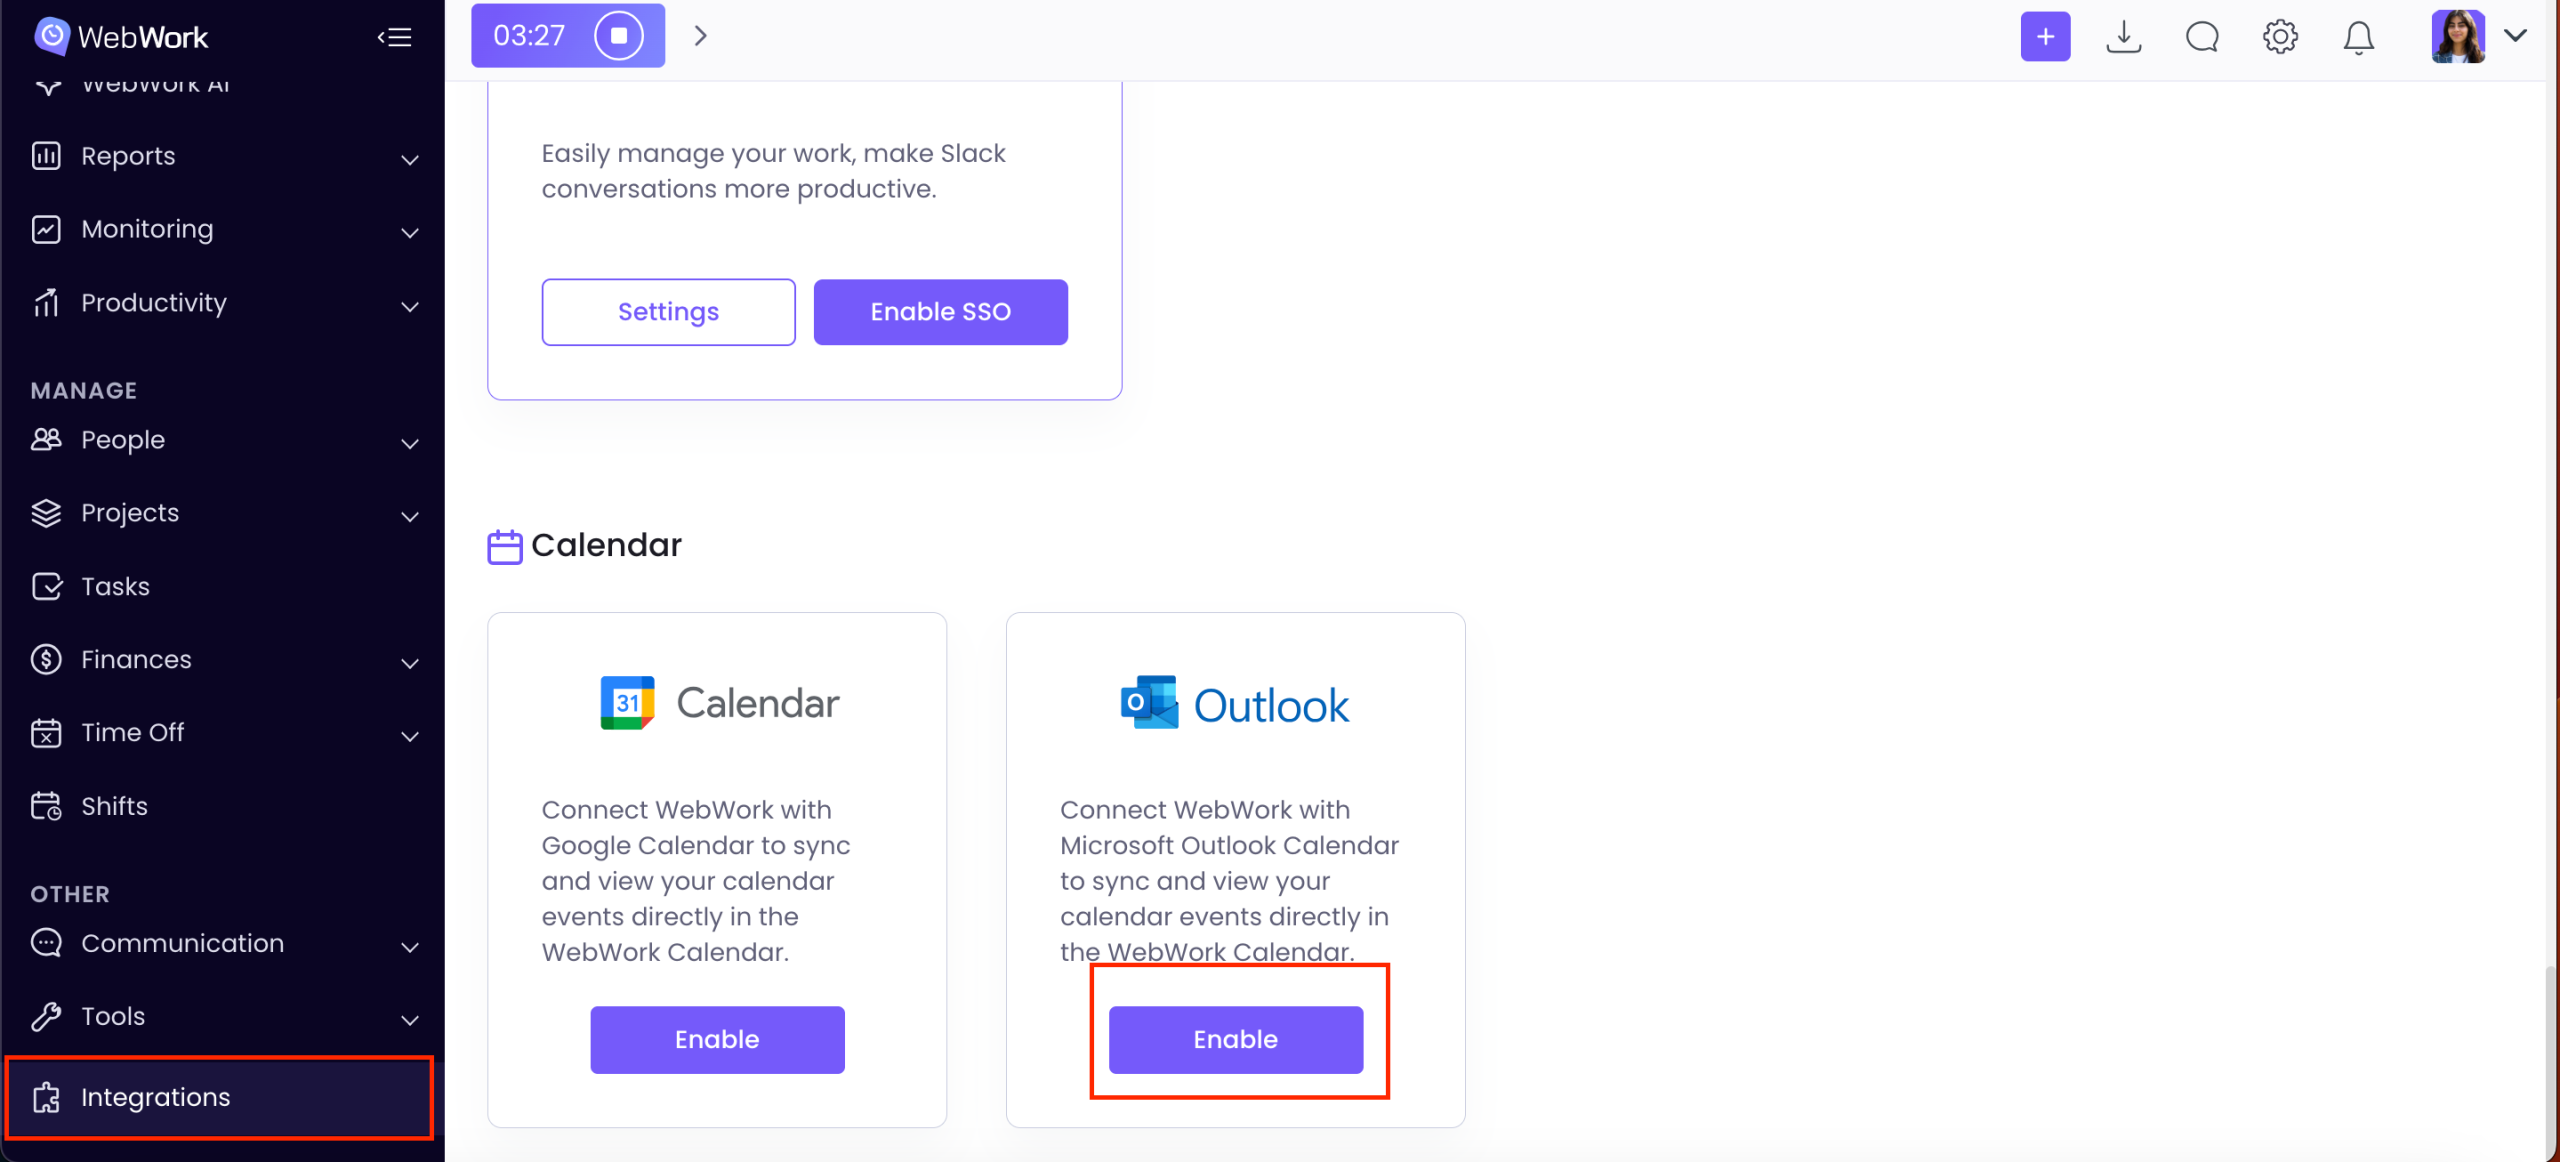Click the user profile avatar
Image resolution: width=2560 pixels, height=1162 pixels.
(2457, 37)
